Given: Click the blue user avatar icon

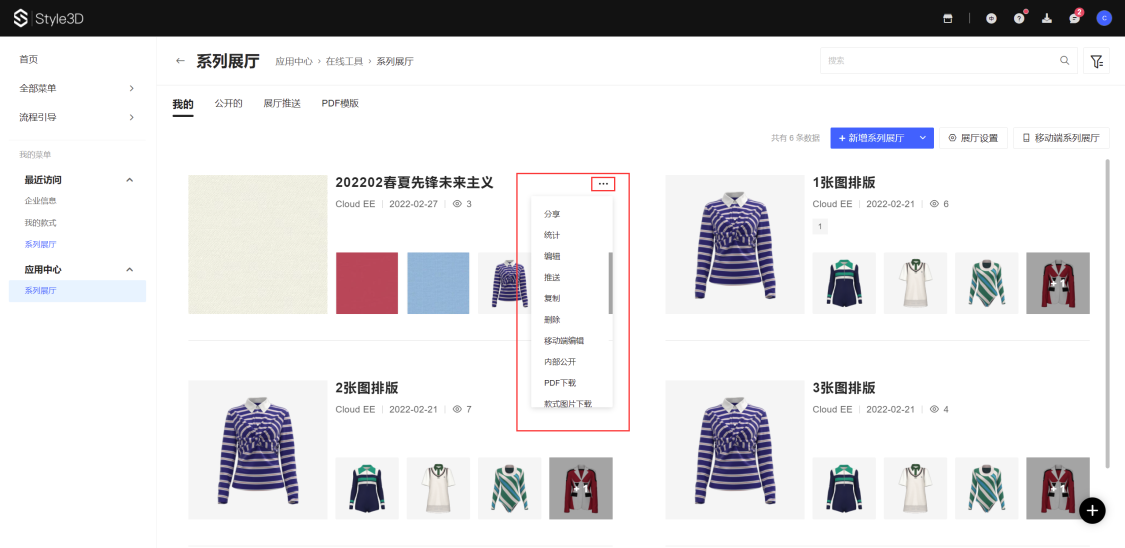Looking at the screenshot, I should pyautogui.click(x=1104, y=18).
